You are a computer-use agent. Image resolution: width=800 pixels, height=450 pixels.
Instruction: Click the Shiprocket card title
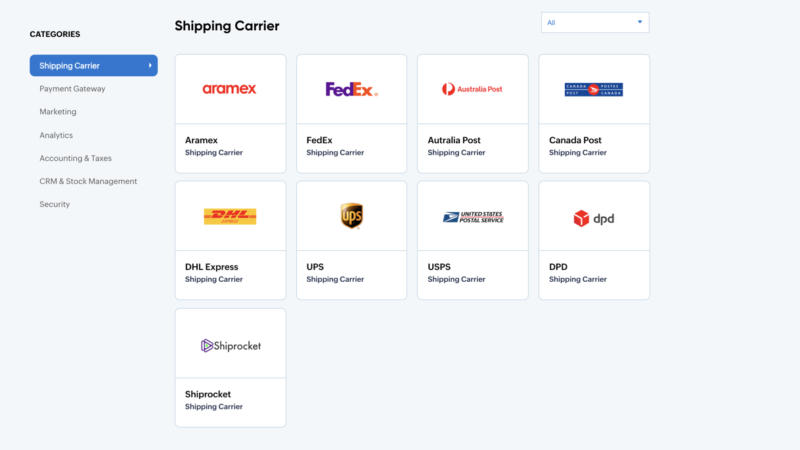208,394
